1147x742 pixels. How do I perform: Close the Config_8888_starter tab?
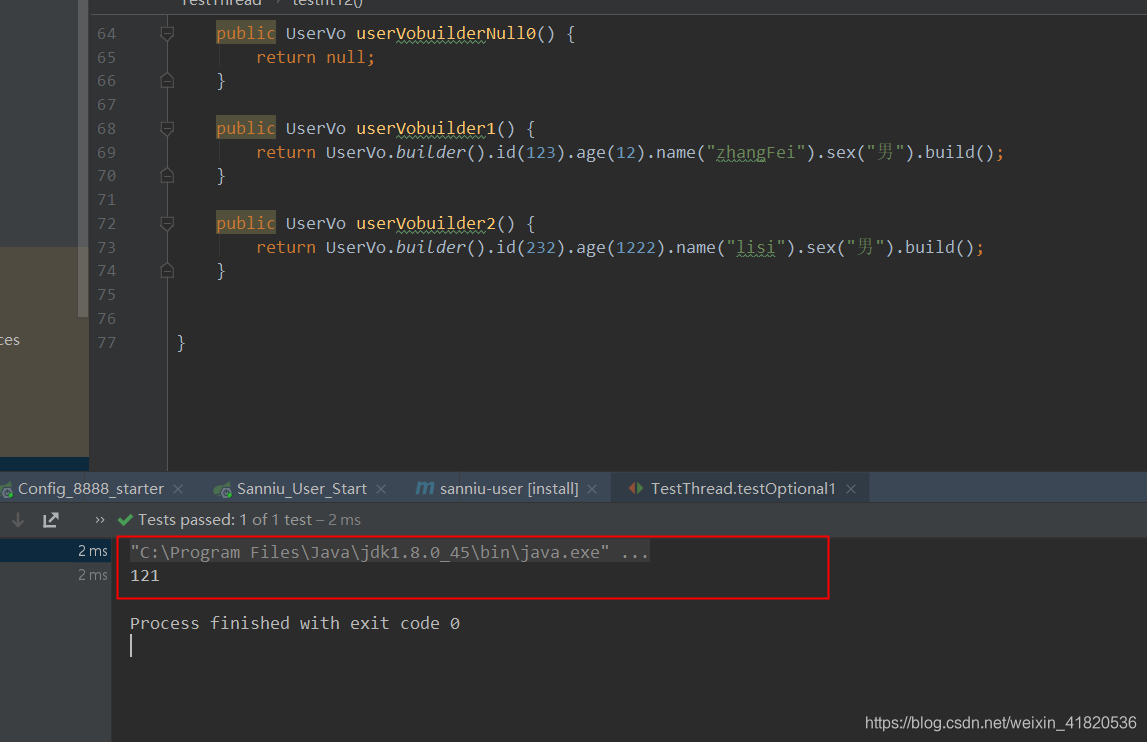coord(178,489)
